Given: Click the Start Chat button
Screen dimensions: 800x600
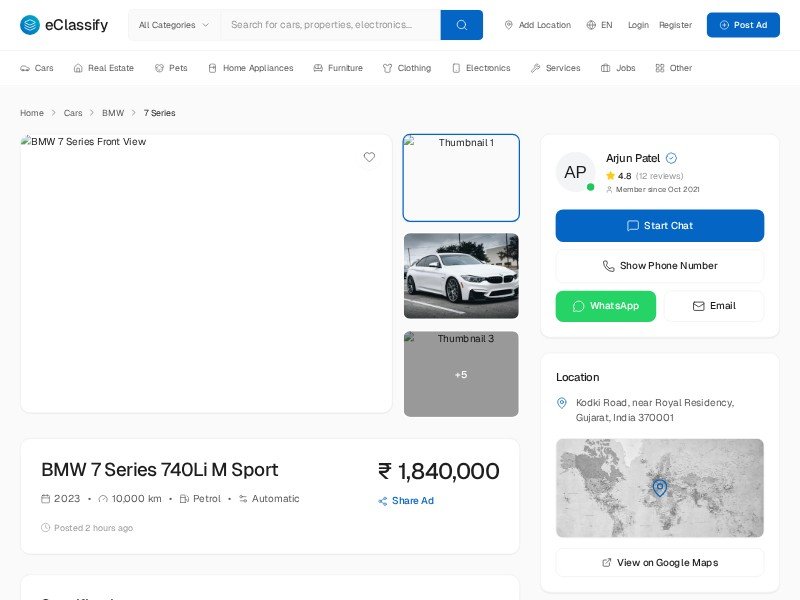Looking at the screenshot, I should coord(660,226).
